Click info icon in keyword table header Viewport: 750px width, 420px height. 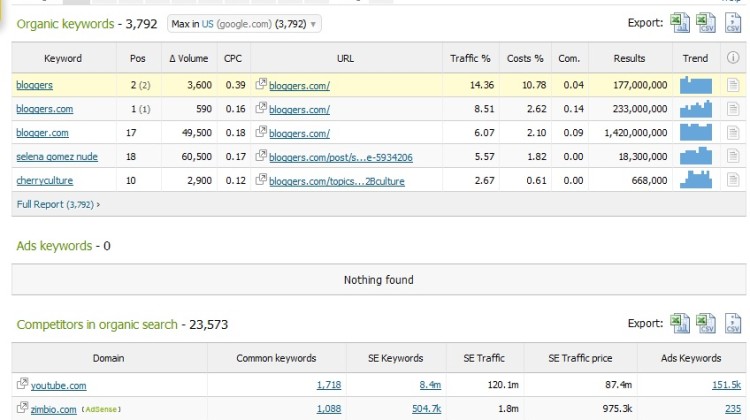click(733, 58)
